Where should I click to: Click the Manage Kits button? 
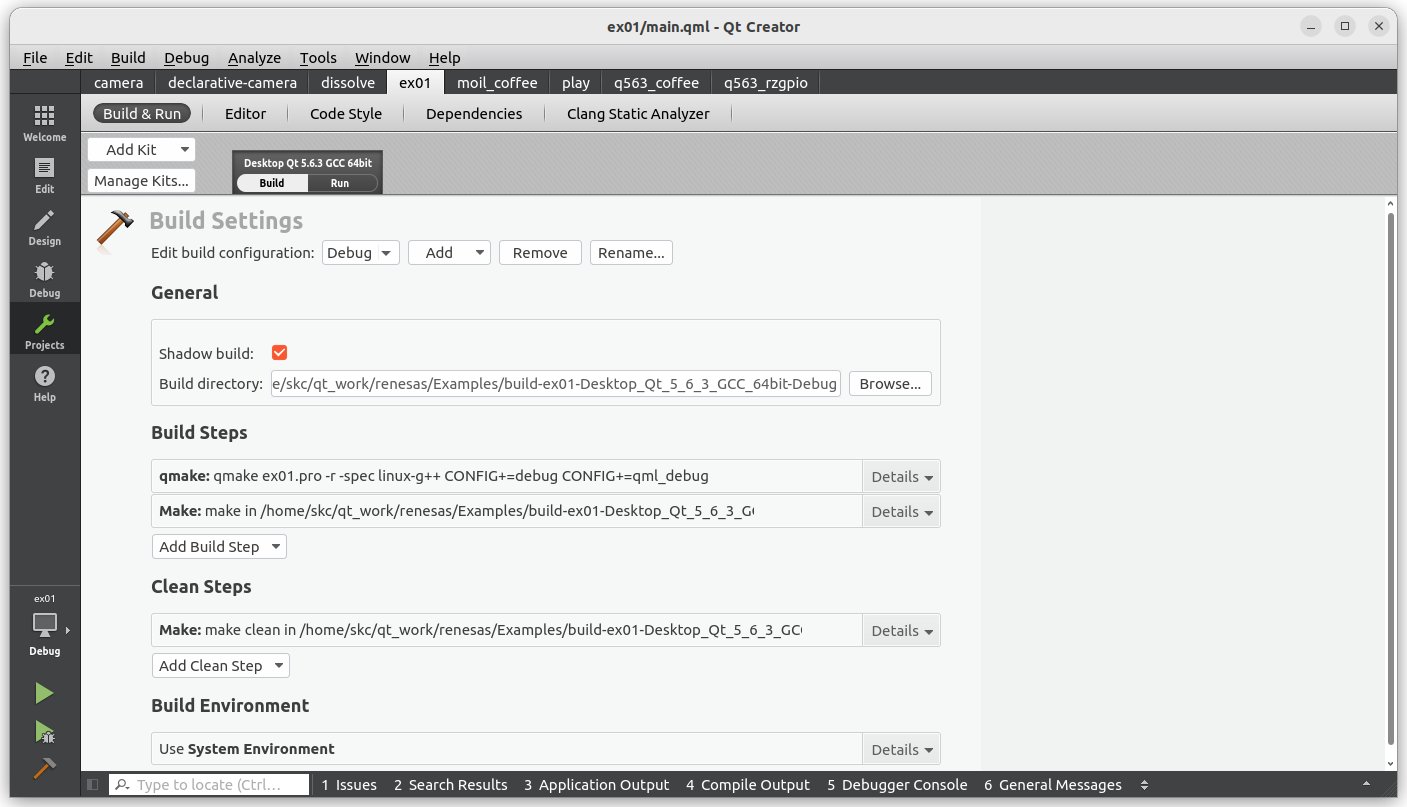(140, 180)
